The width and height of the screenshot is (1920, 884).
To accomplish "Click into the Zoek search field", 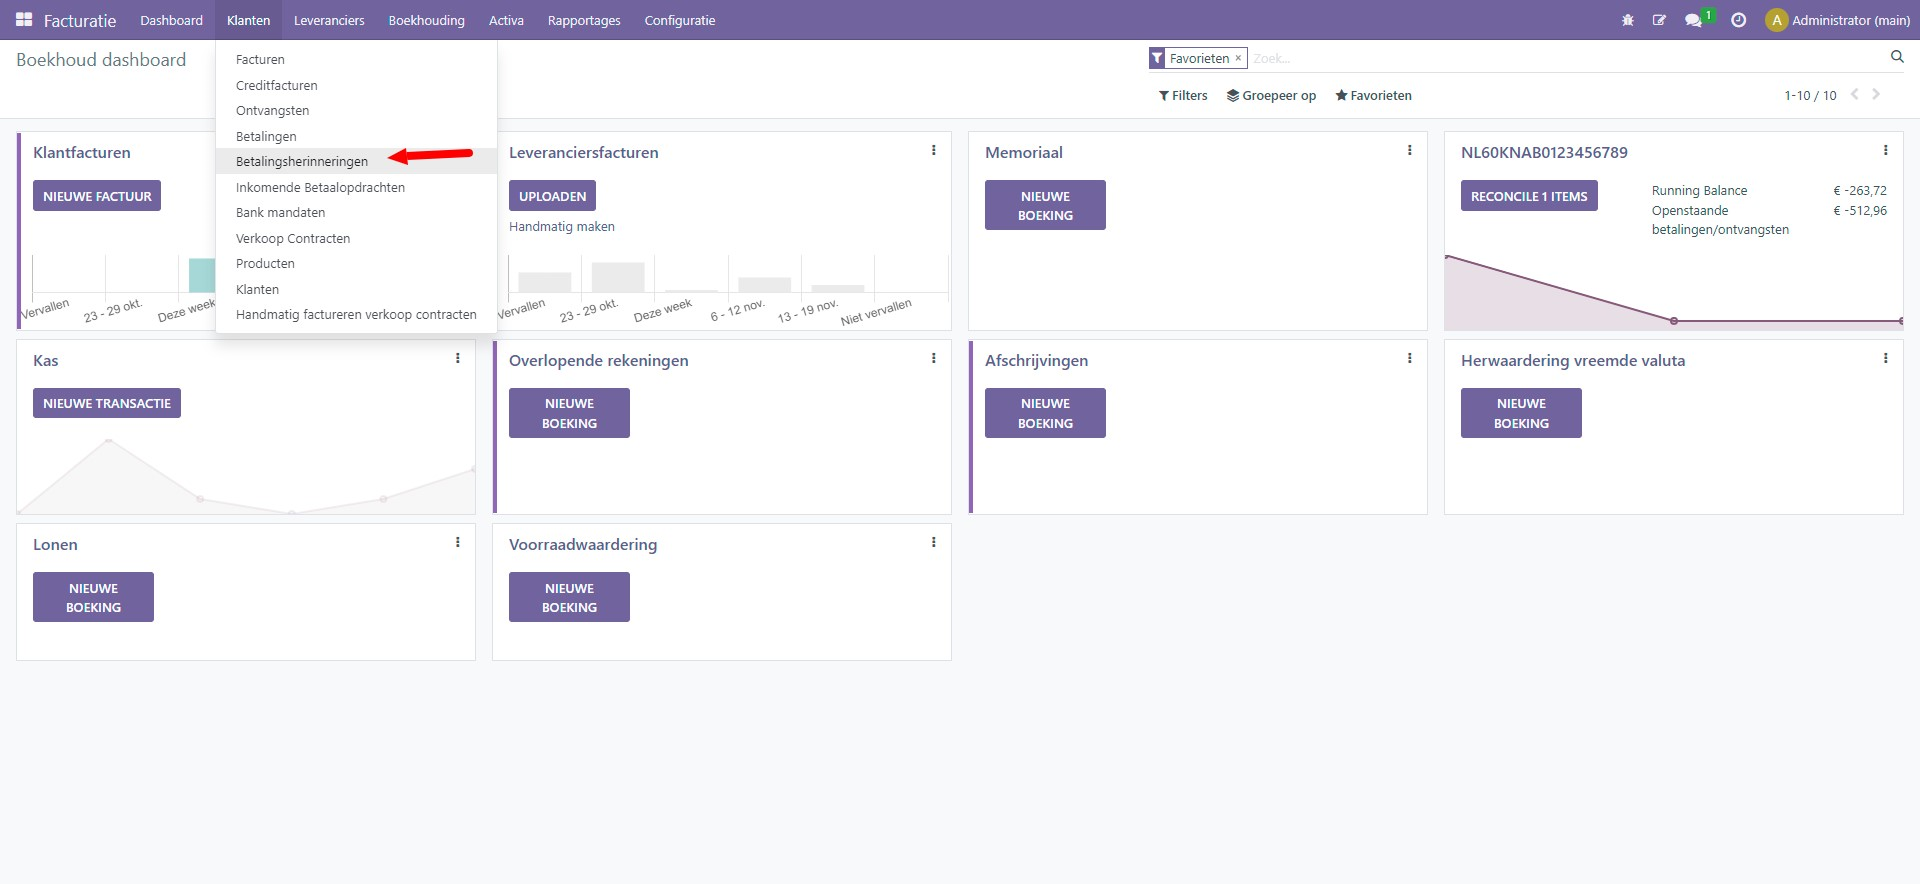I will (x=1560, y=59).
